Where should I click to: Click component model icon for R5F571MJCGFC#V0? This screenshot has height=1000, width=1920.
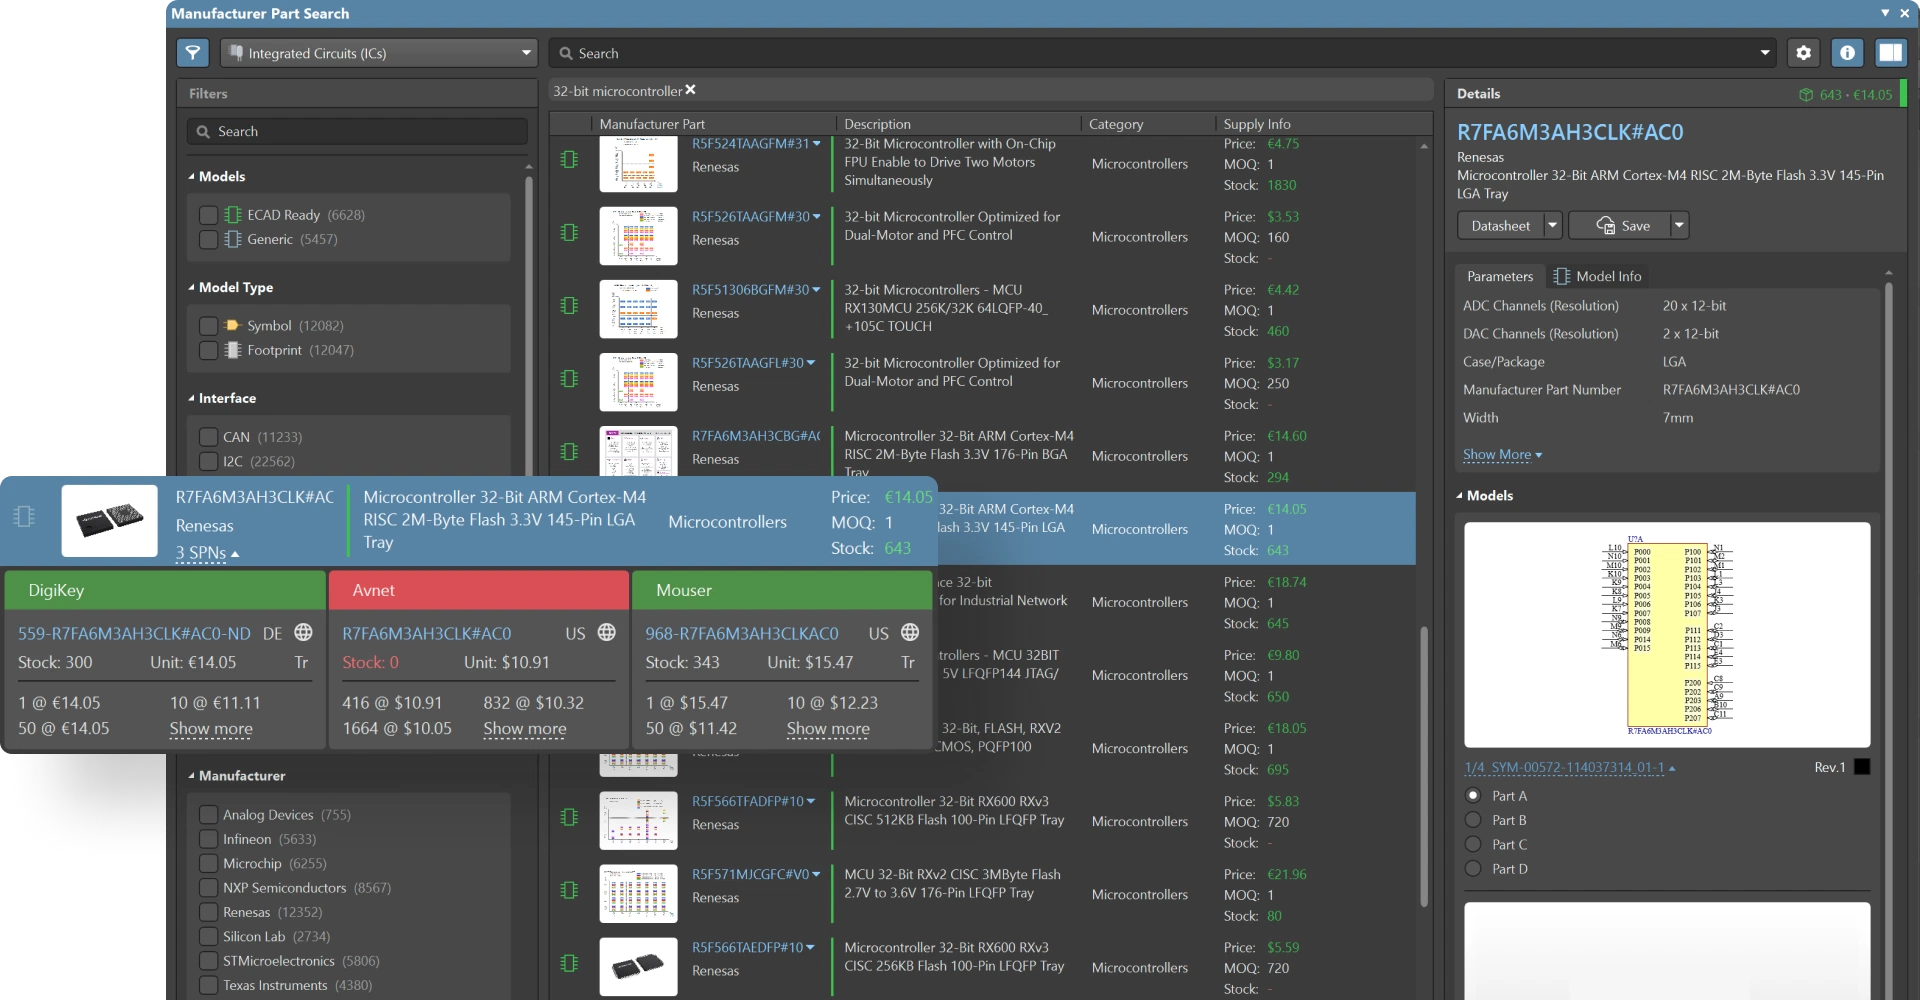point(569,890)
